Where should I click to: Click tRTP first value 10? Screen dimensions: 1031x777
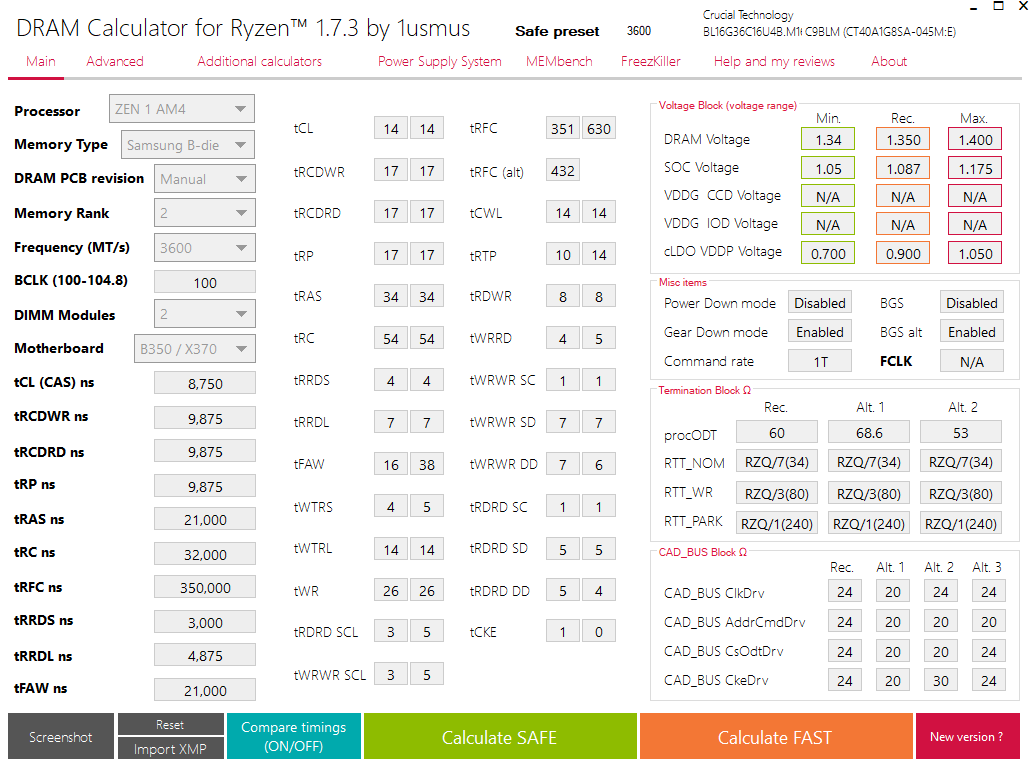(563, 255)
